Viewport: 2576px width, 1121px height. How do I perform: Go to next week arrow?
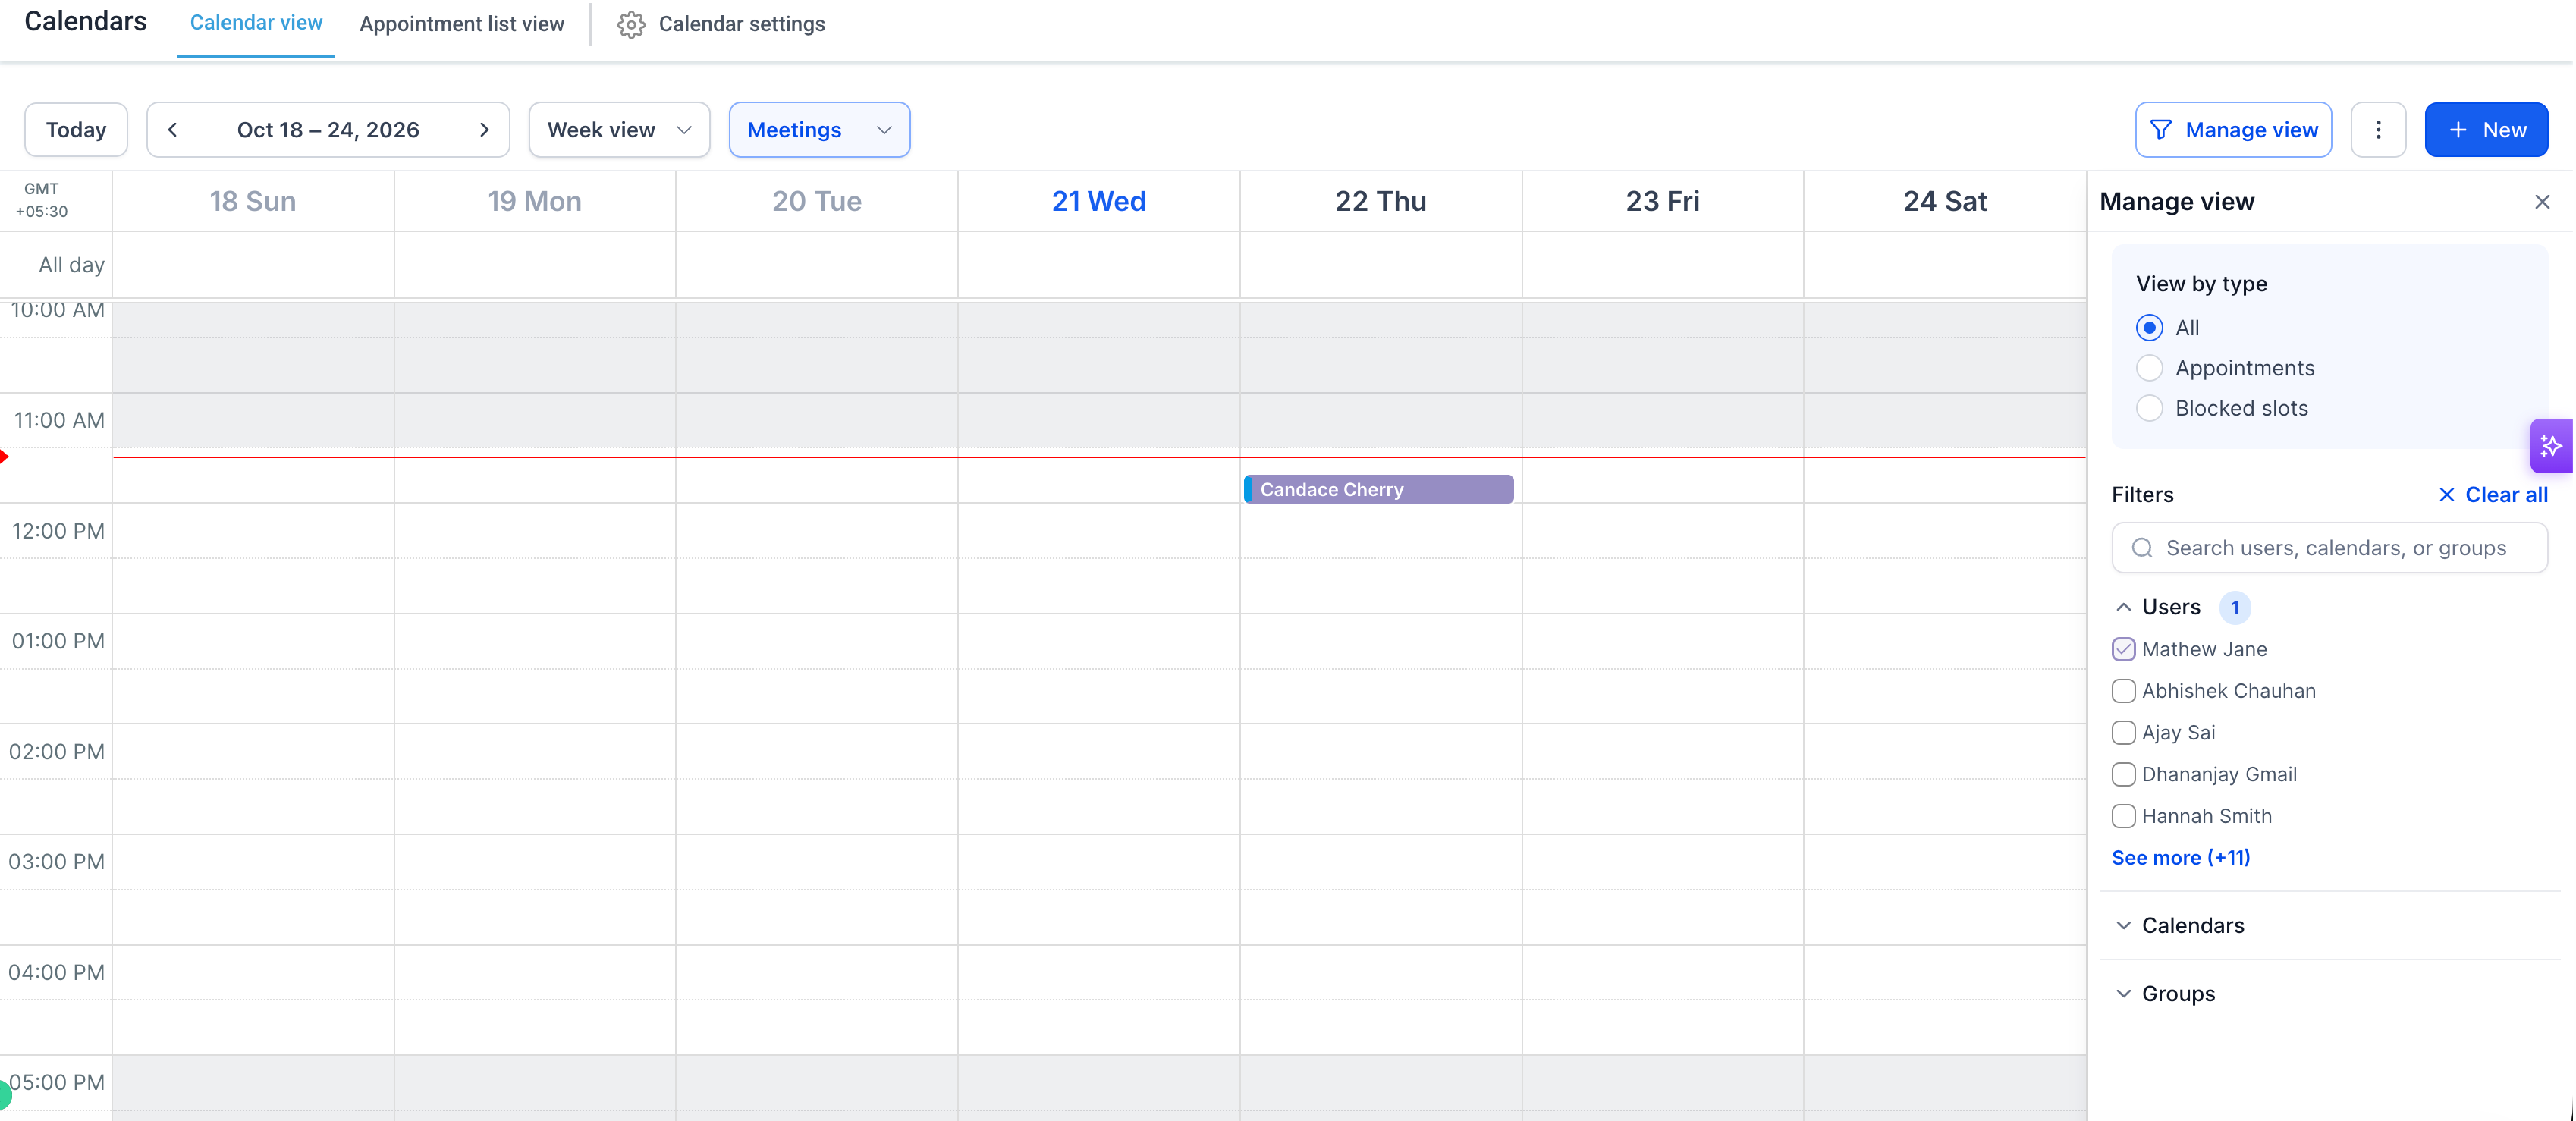[484, 130]
